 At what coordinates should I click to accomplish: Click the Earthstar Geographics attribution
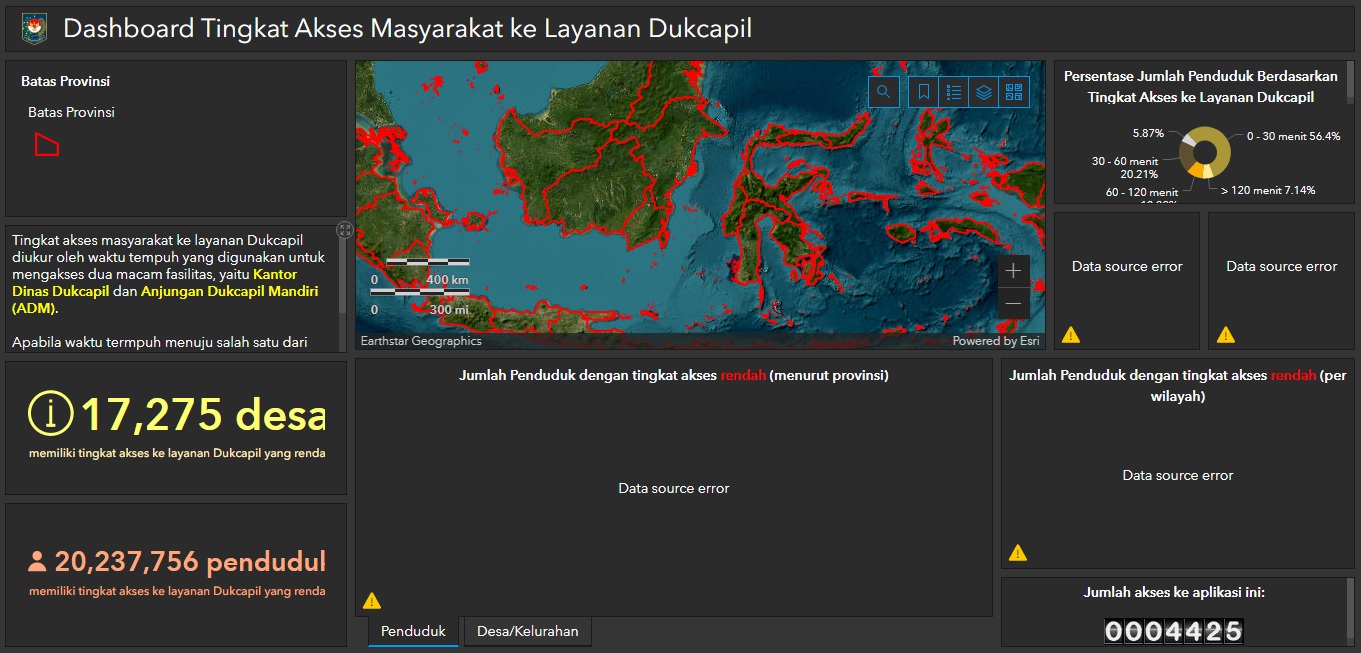[421, 341]
